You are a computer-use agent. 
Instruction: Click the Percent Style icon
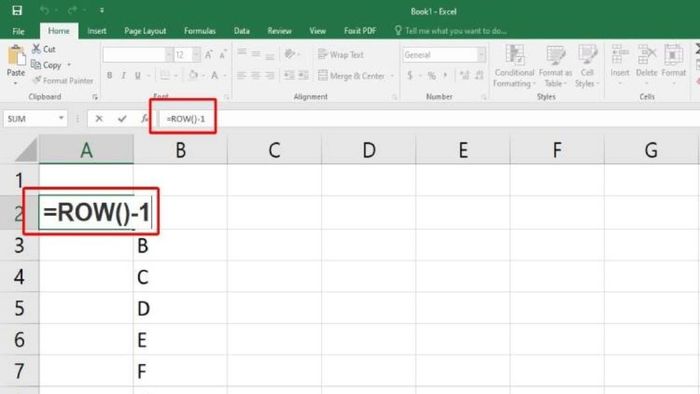431,75
